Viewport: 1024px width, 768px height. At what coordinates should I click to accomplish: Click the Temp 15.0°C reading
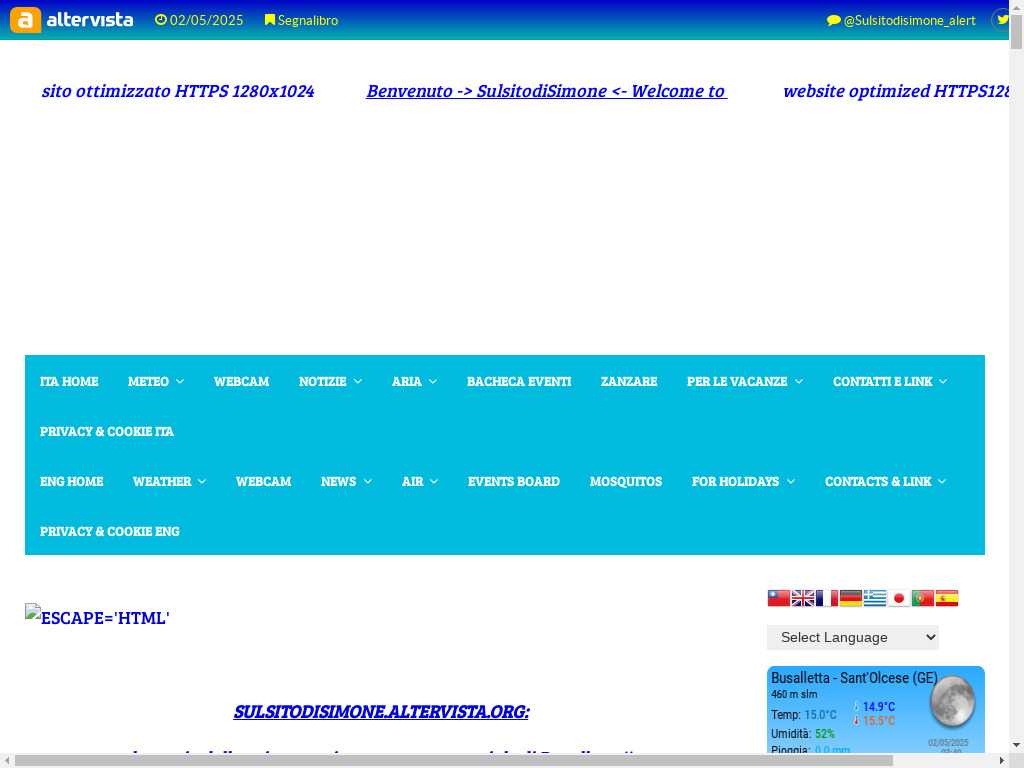pyautogui.click(x=803, y=714)
